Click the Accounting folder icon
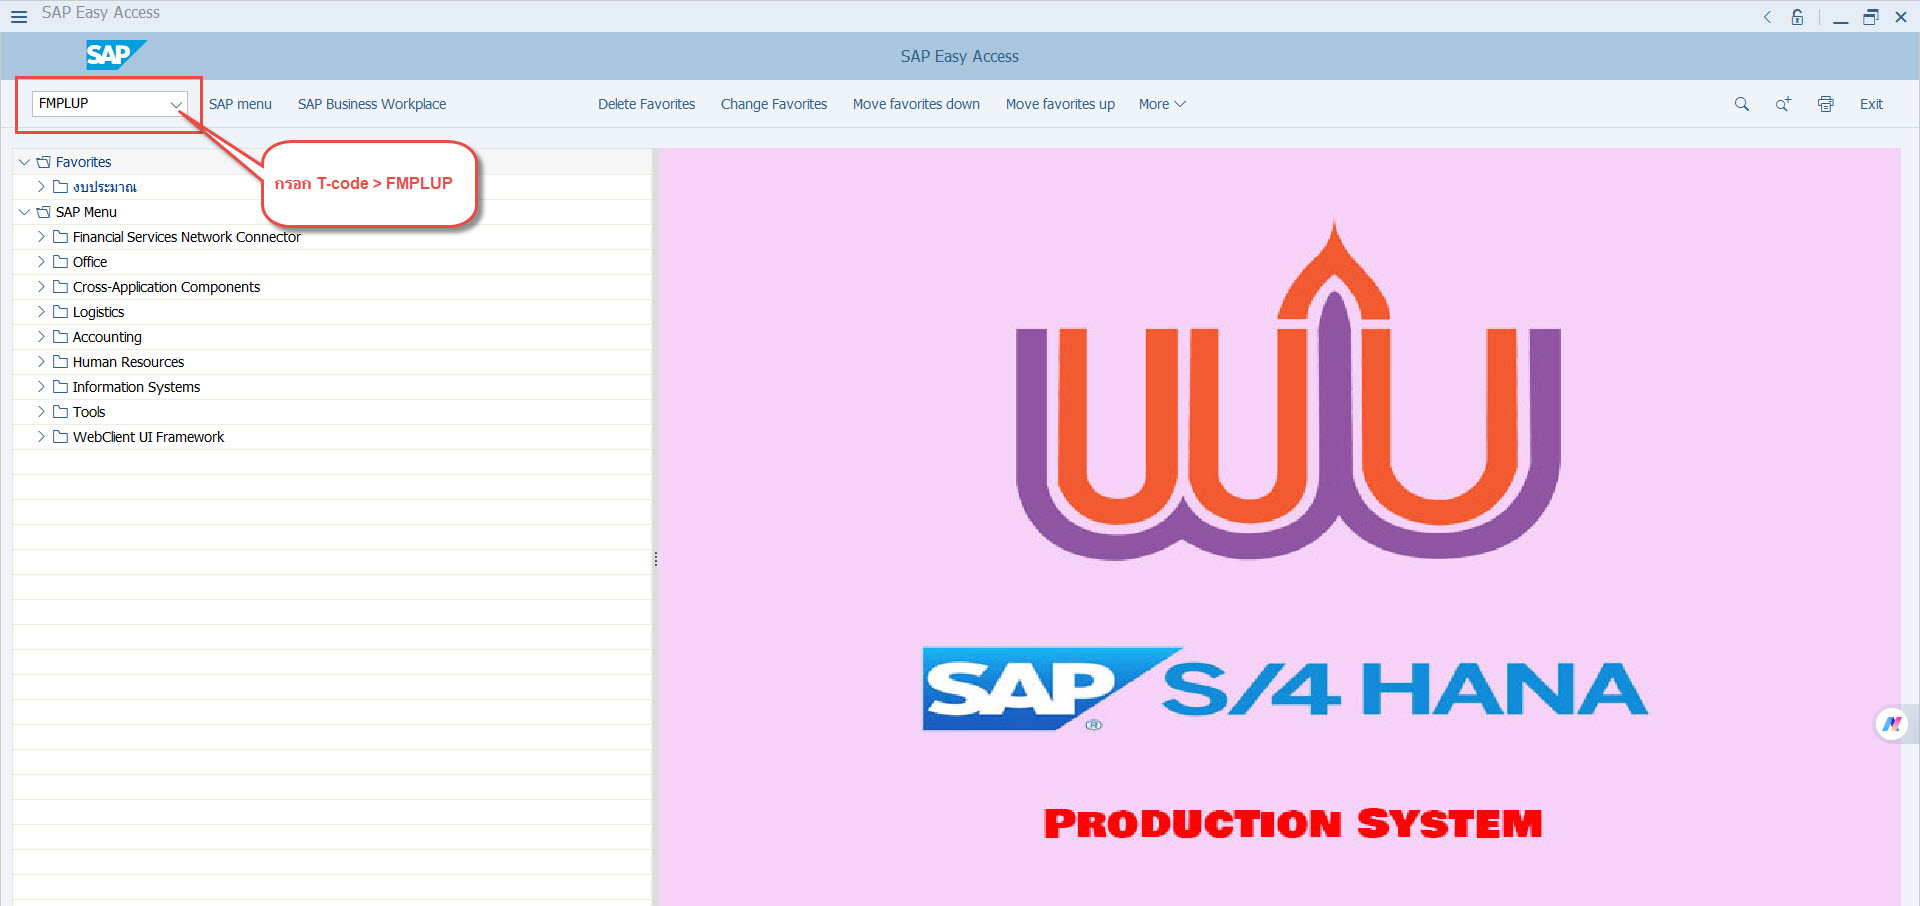This screenshot has width=1920, height=906. pos(60,337)
